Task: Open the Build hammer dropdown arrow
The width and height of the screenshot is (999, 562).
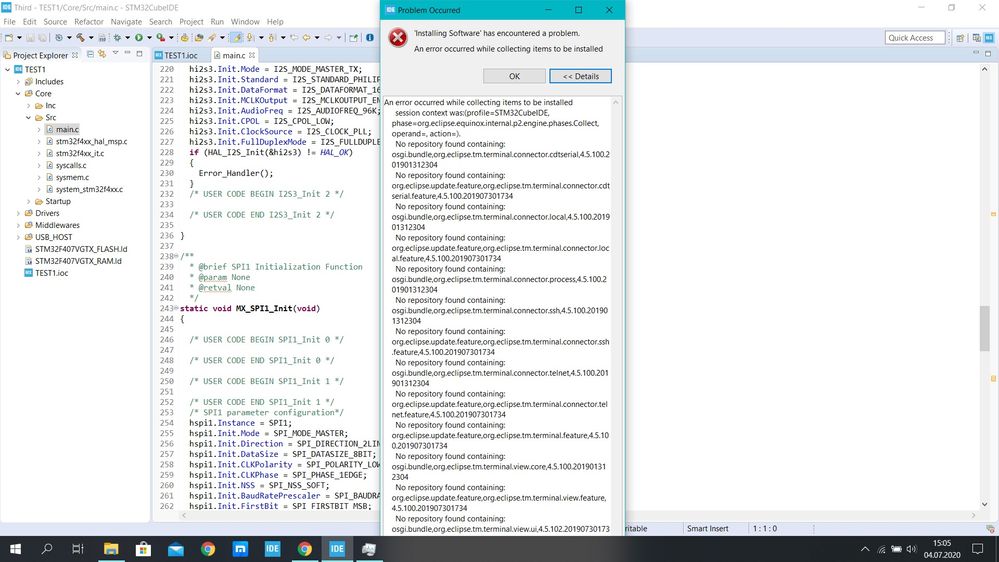Action: pos(91,38)
